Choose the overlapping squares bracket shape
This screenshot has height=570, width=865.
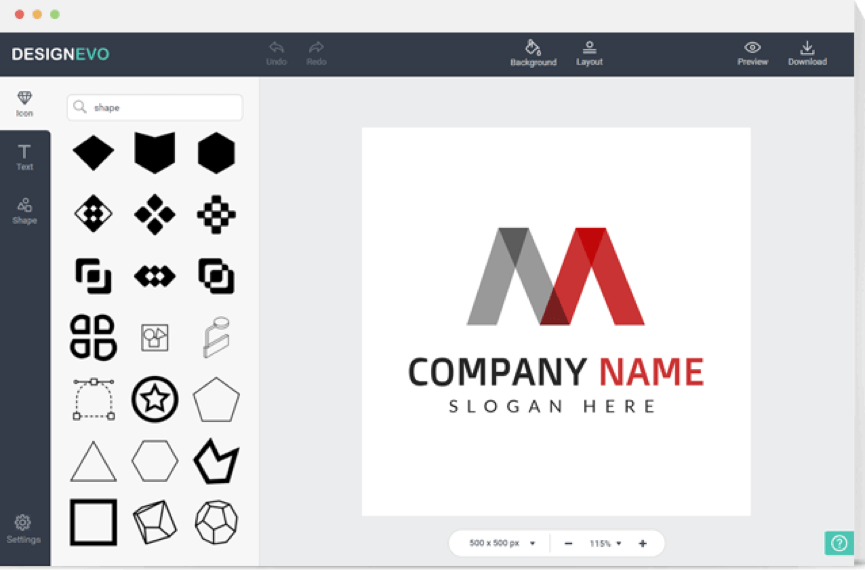[93, 275]
